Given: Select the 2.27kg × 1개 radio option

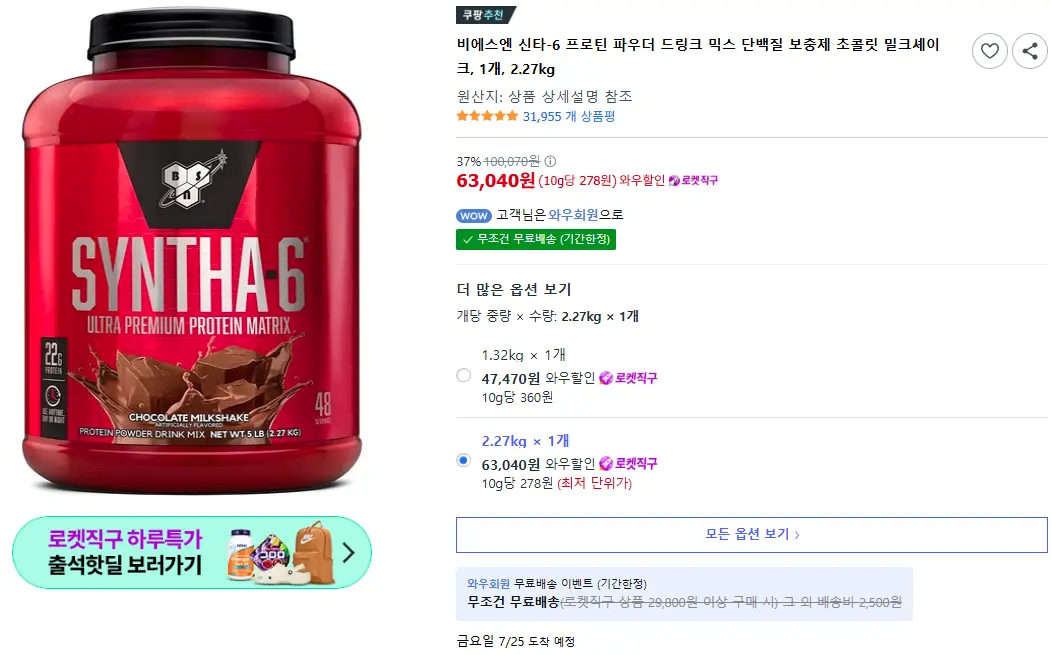Looking at the screenshot, I should (x=463, y=461).
